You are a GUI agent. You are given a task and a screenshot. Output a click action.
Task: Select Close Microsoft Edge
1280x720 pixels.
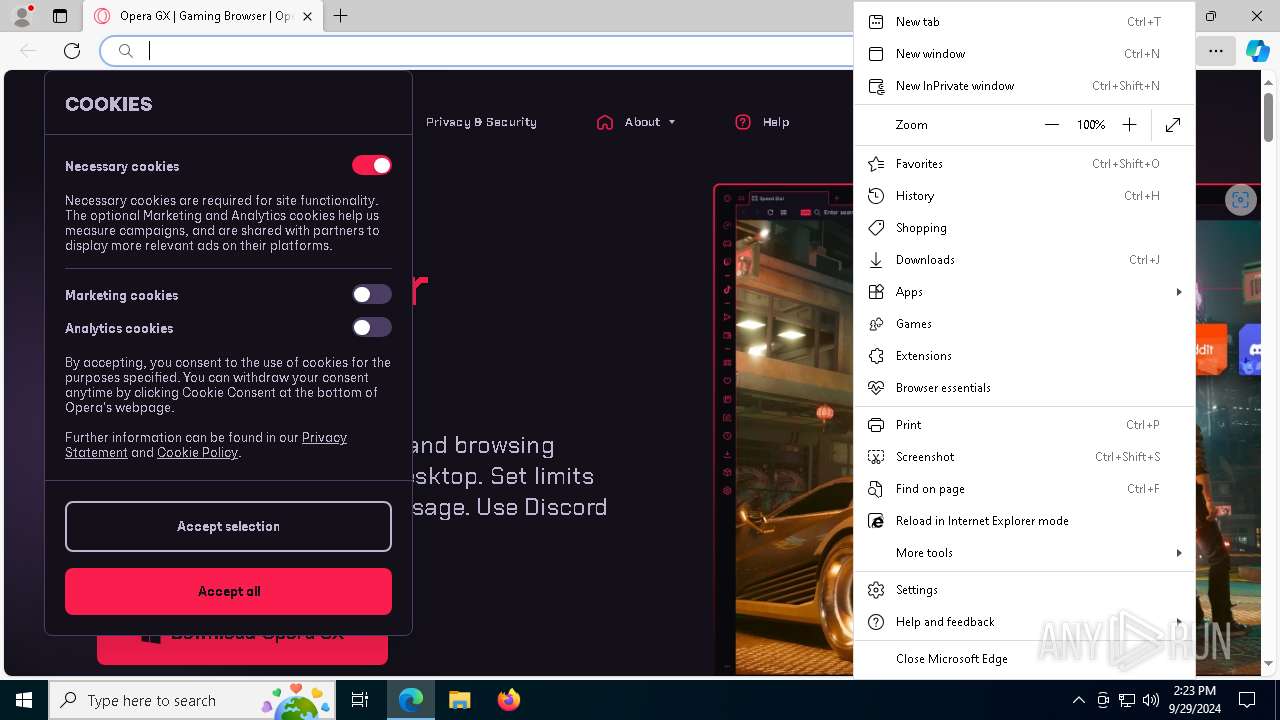1024,659
